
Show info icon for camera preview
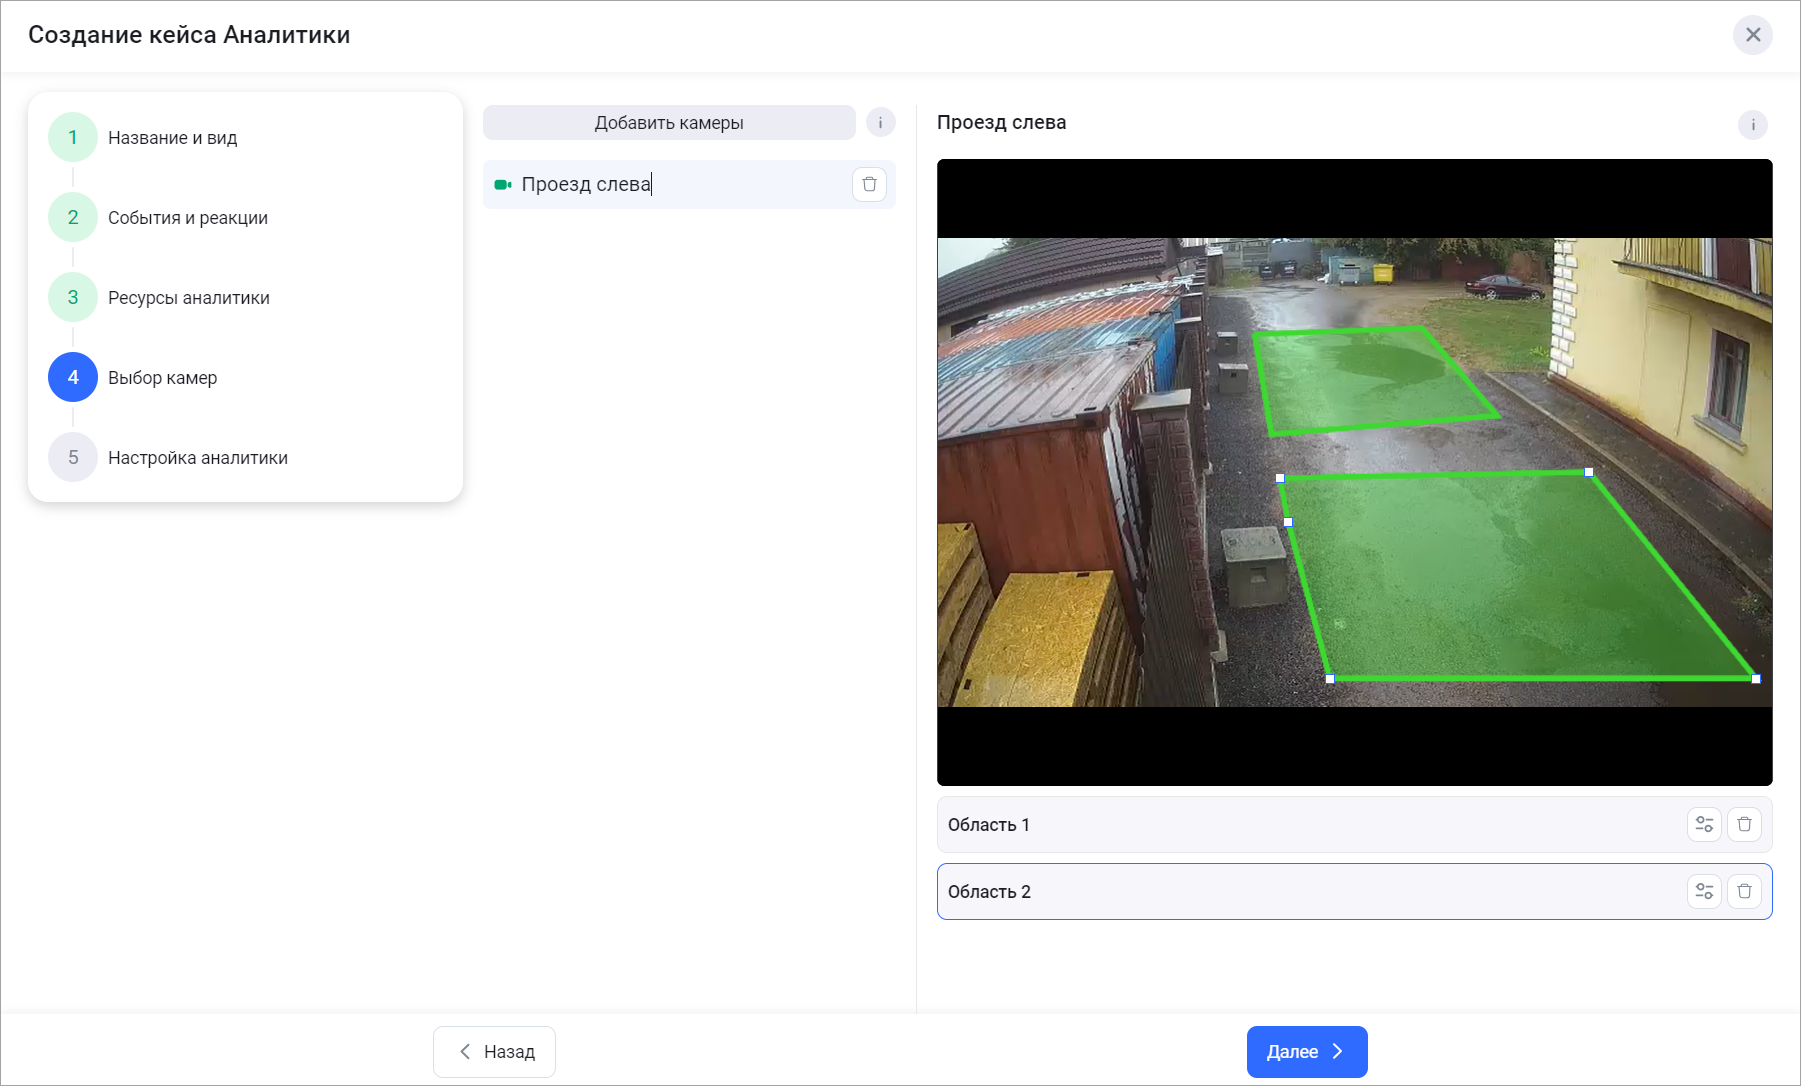click(1752, 125)
